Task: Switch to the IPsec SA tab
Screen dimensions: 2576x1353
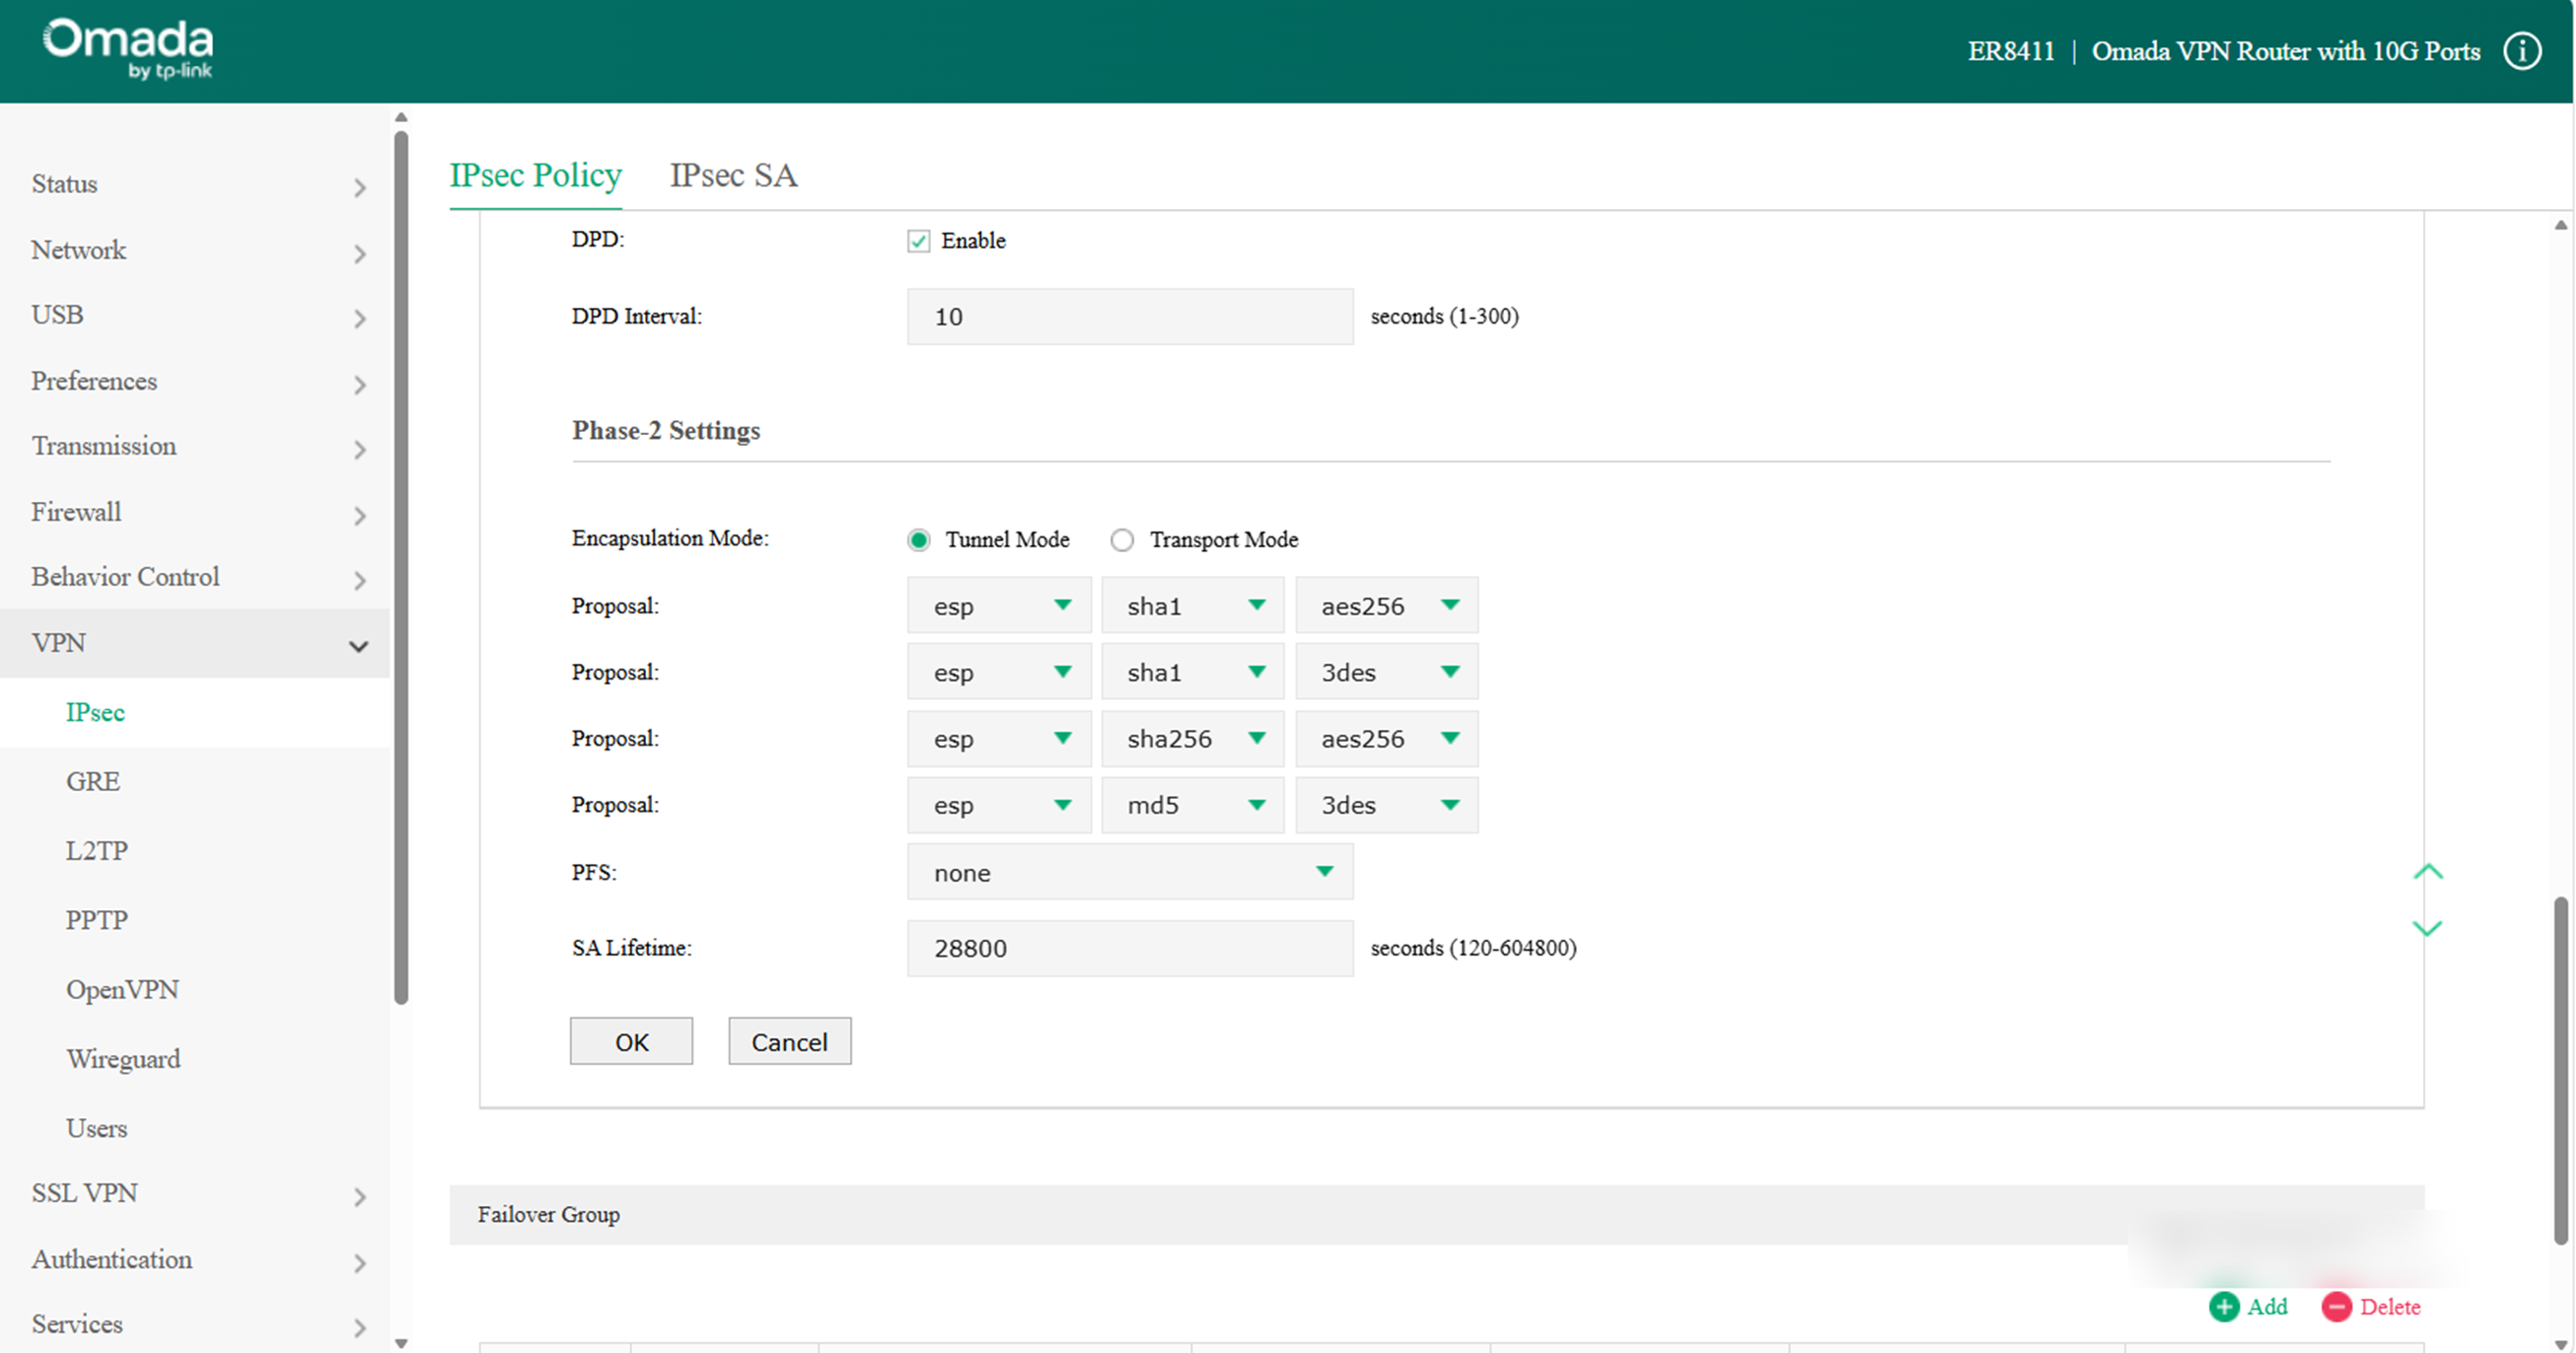Action: tap(733, 175)
